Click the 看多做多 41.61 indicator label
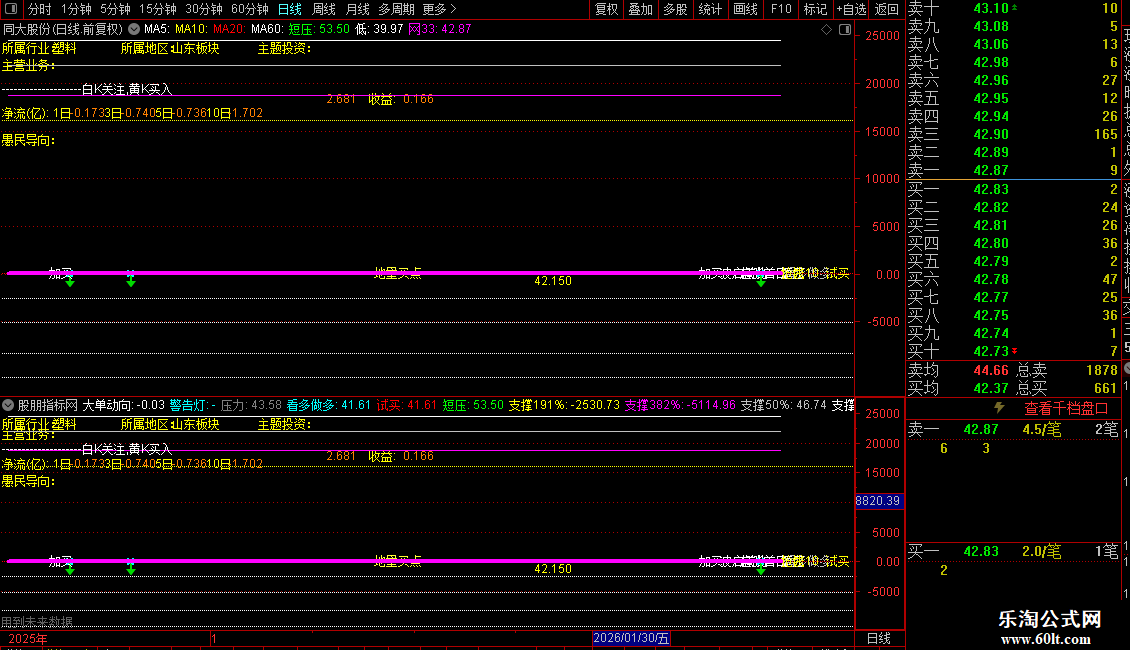 (329, 405)
